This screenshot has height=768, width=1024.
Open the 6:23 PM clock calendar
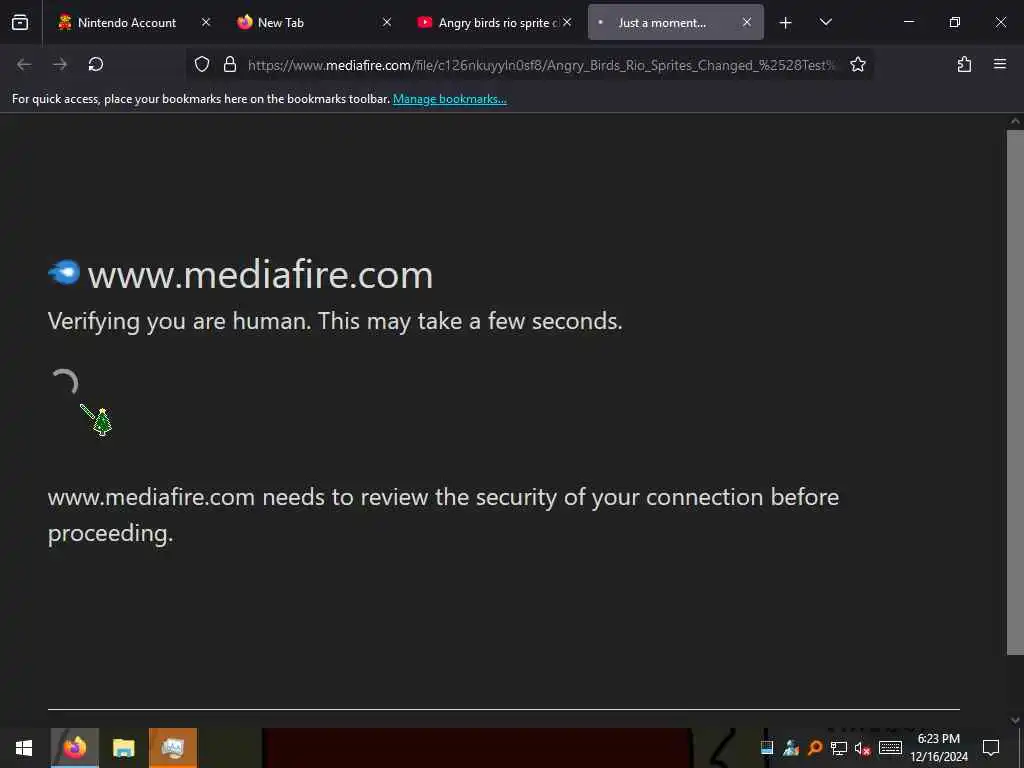click(x=939, y=748)
